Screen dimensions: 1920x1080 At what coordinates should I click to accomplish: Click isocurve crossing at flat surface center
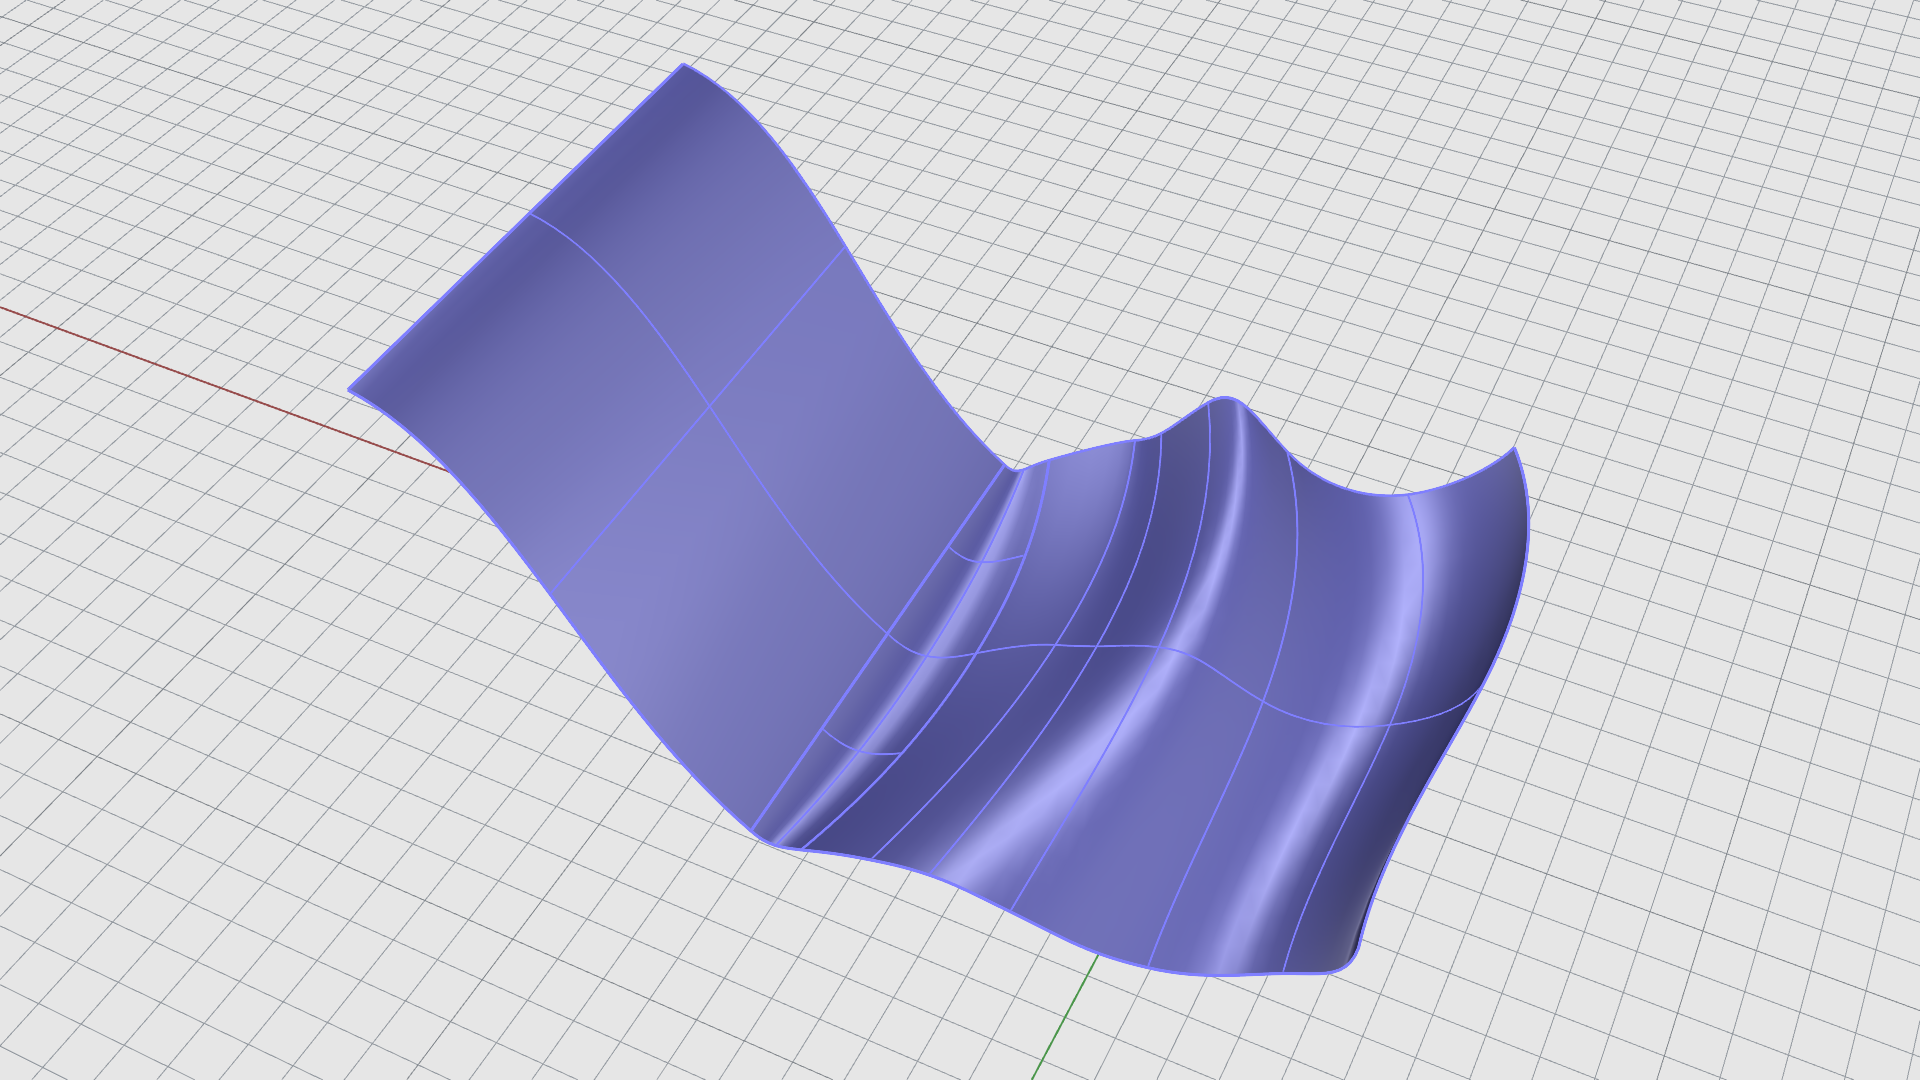(x=710, y=406)
